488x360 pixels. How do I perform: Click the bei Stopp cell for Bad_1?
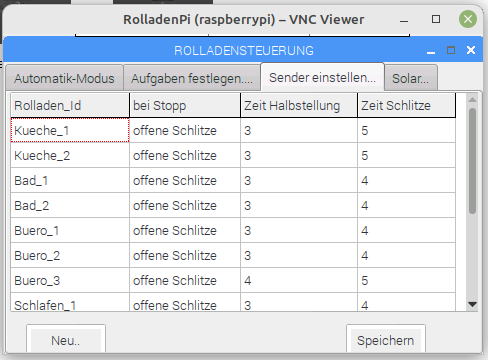coord(185,180)
